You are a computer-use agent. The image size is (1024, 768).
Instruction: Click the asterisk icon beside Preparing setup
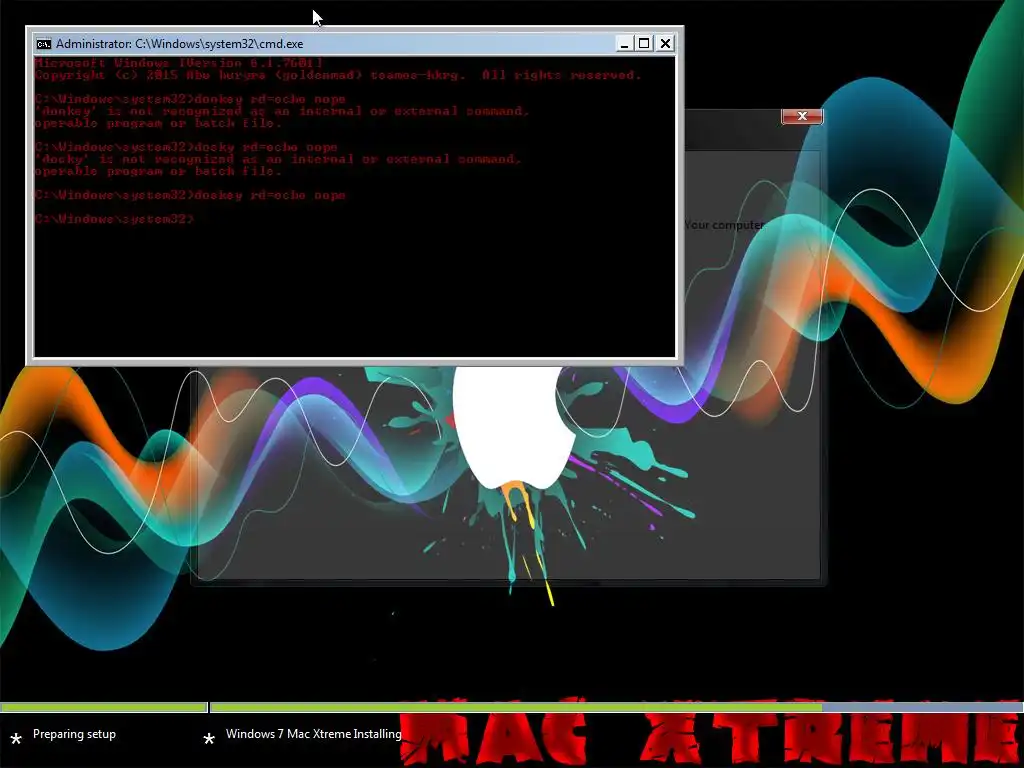pyautogui.click(x=16, y=739)
